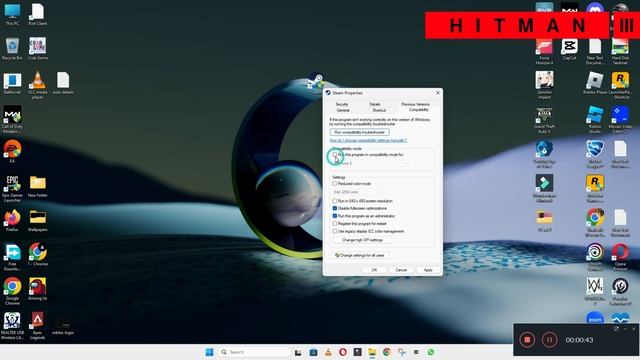Viewport: 640px width, 360px height.
Task: Select the CapCut desktop icon
Action: [x=569, y=49]
